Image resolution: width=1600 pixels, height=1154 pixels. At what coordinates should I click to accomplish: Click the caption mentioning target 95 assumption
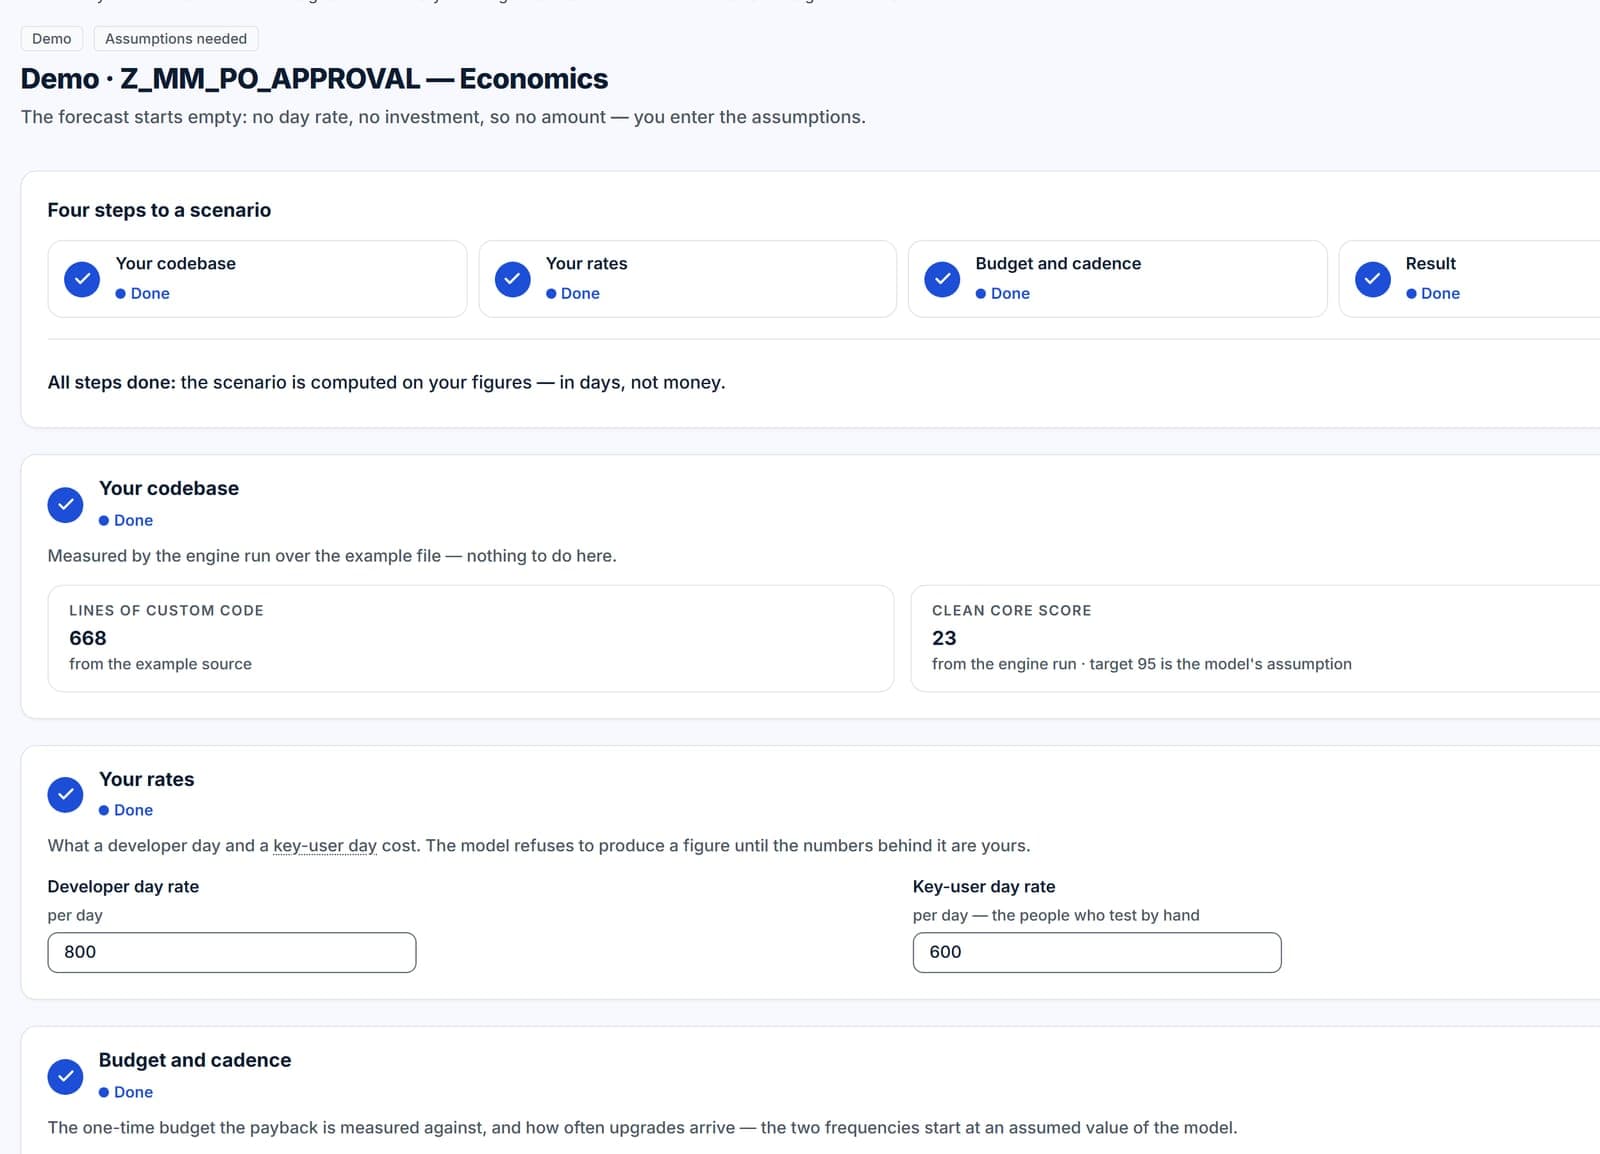pyautogui.click(x=1142, y=664)
